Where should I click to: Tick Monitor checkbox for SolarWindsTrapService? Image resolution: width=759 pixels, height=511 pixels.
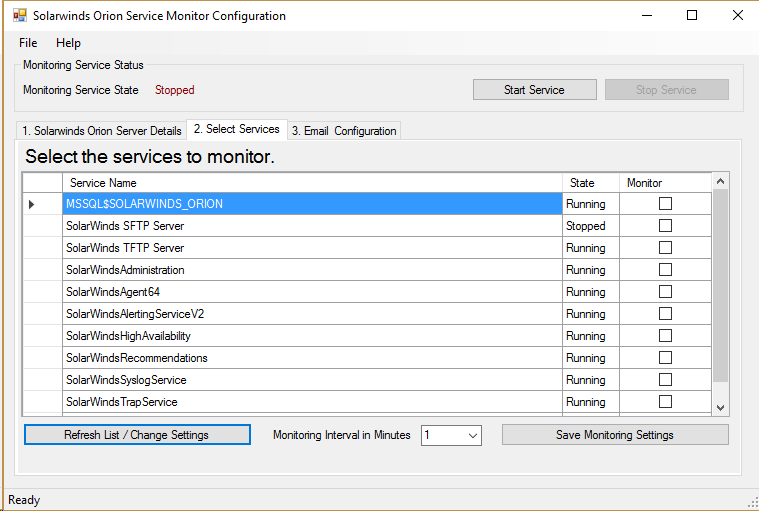click(665, 402)
